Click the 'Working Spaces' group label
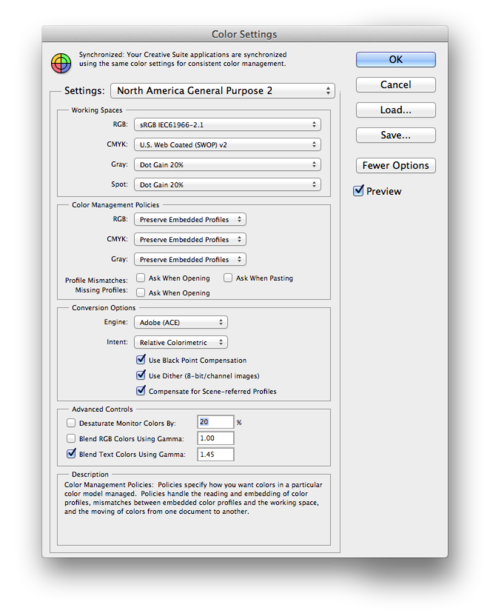The image size is (490, 616). pos(97,110)
